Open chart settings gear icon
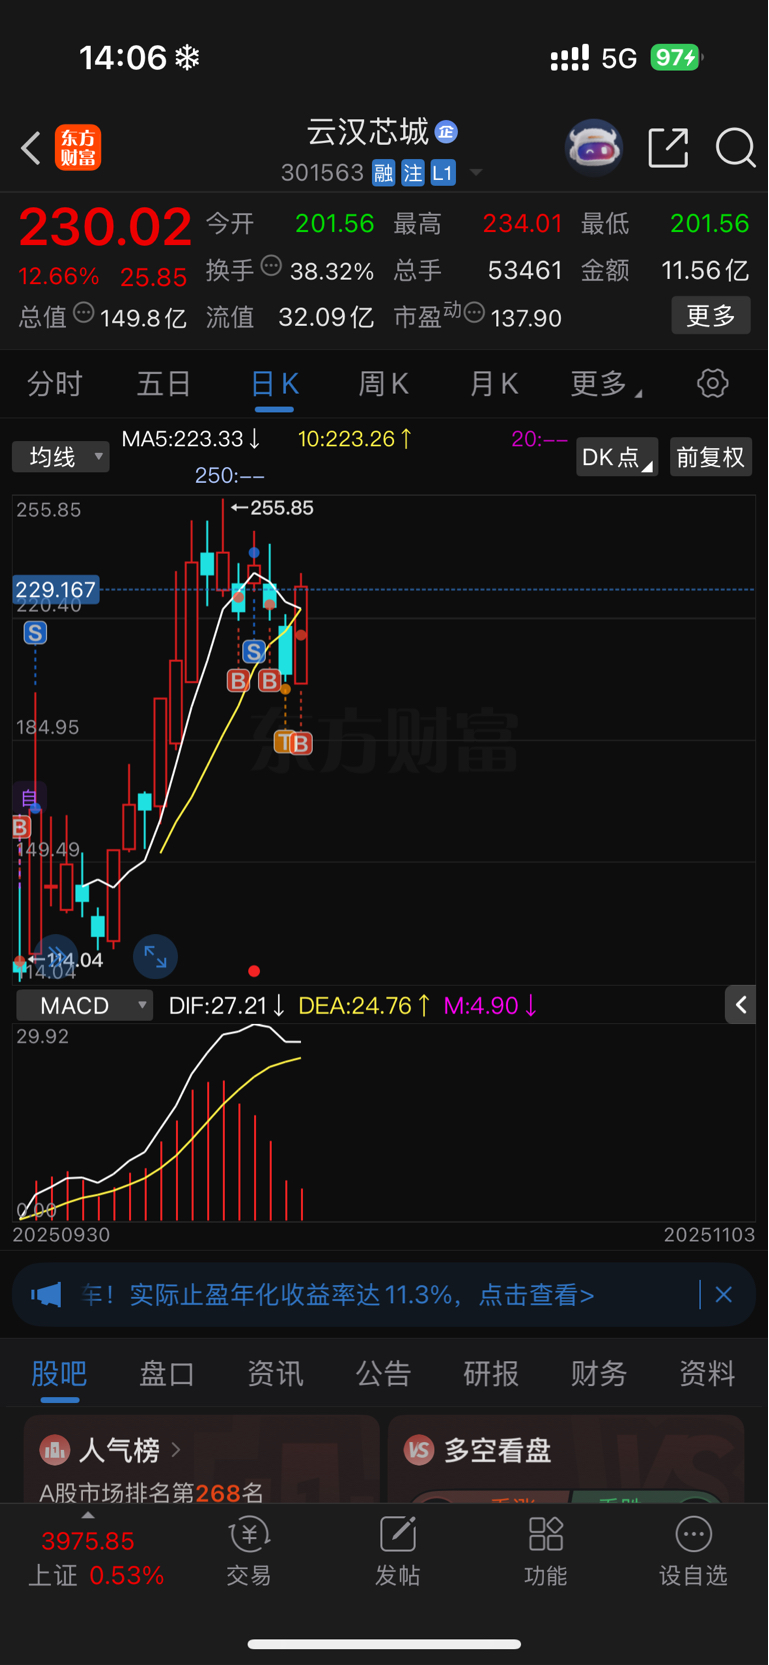769x1665 pixels. pyautogui.click(x=713, y=383)
